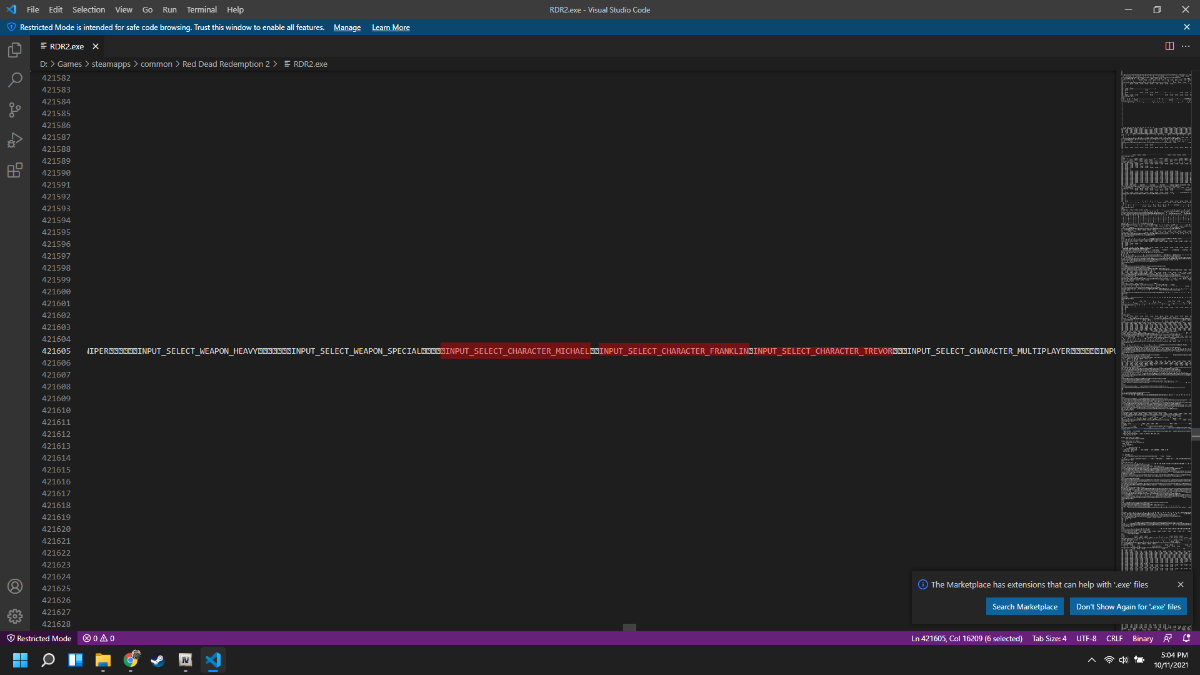
Task: Open the Terminal menu
Action: [x=201, y=9]
